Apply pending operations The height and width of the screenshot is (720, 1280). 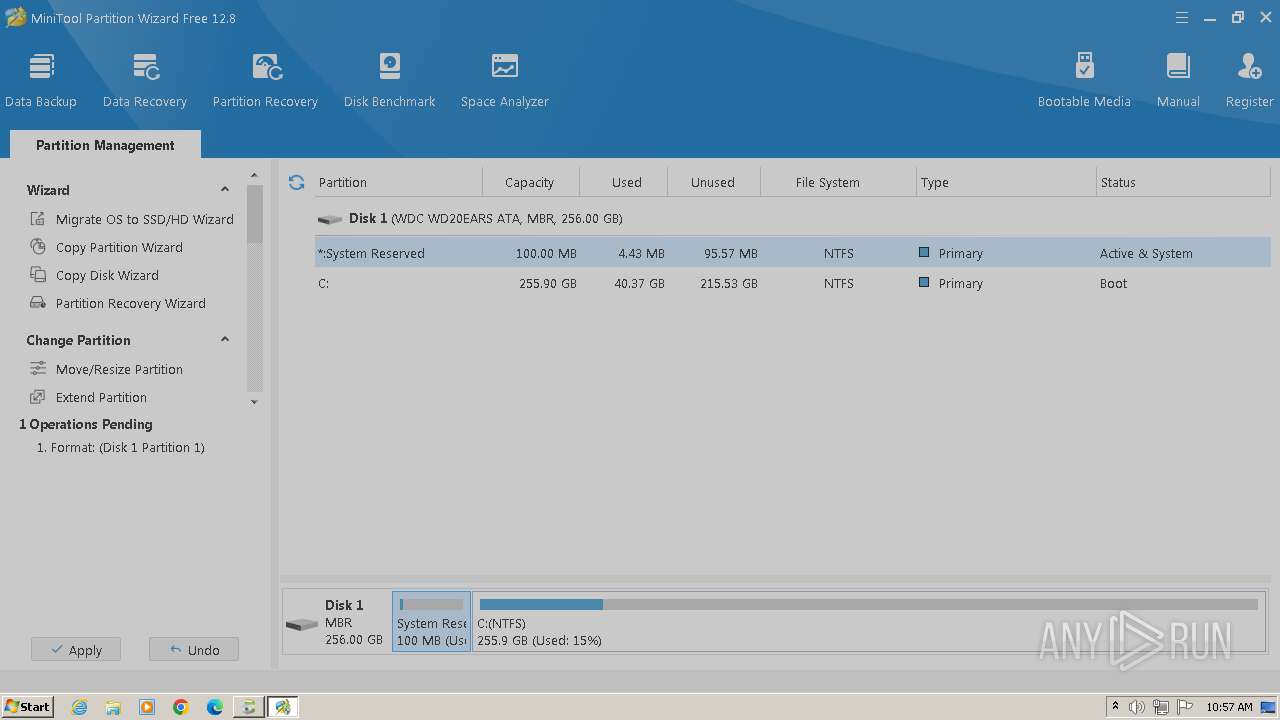[x=75, y=650]
